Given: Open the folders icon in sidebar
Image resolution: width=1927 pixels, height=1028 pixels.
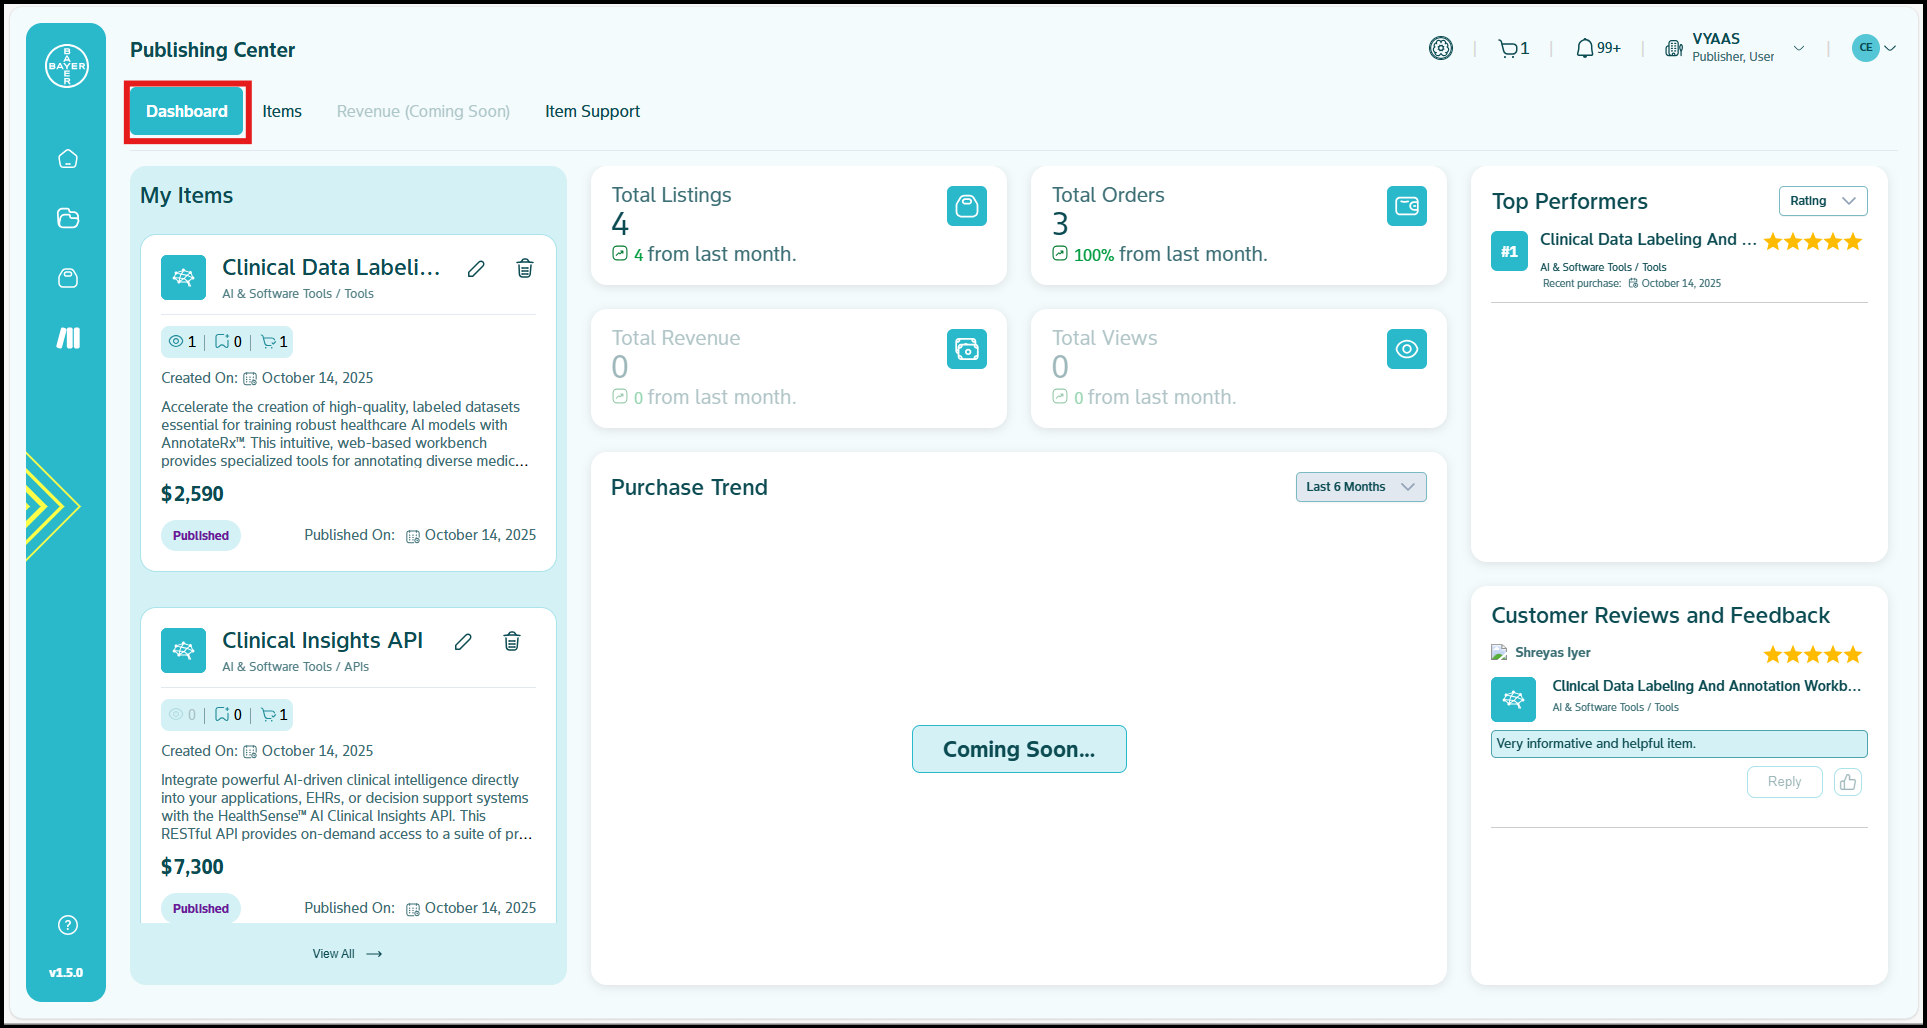Looking at the screenshot, I should [x=68, y=218].
